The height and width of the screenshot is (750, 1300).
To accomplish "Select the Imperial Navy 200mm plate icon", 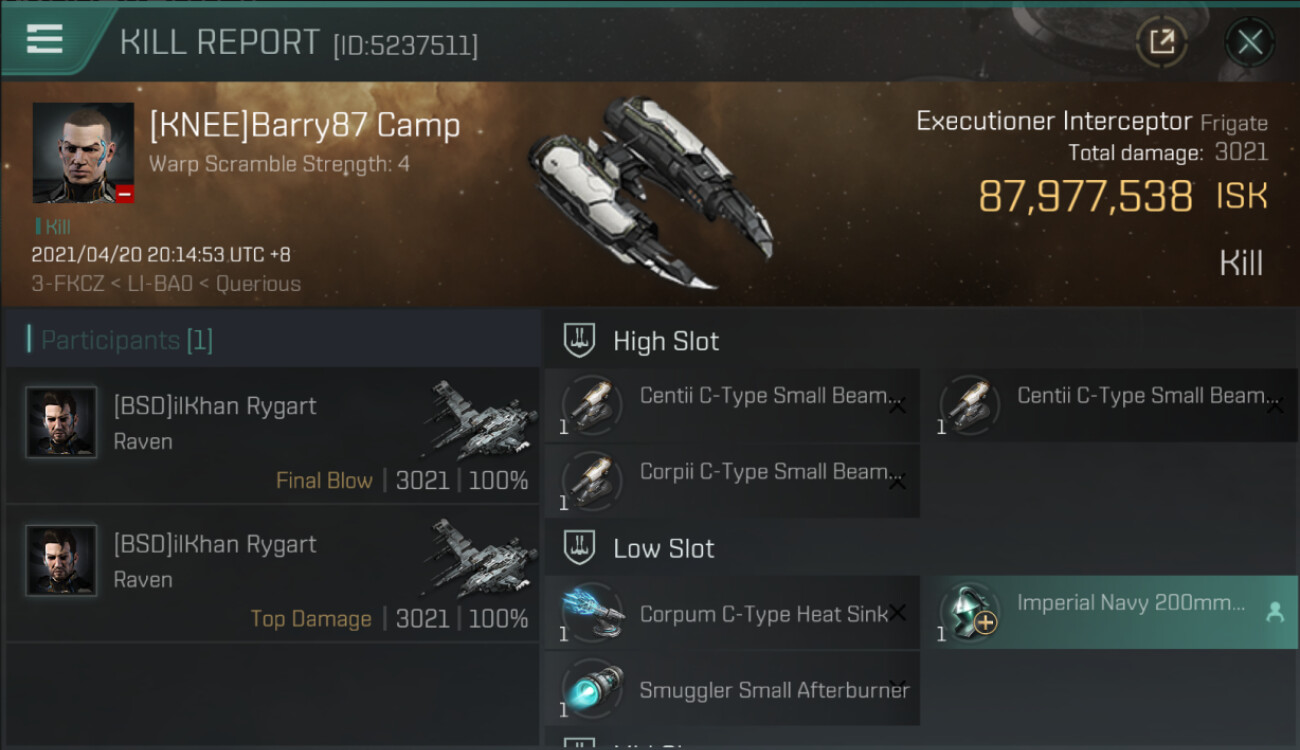I will tap(970, 612).
